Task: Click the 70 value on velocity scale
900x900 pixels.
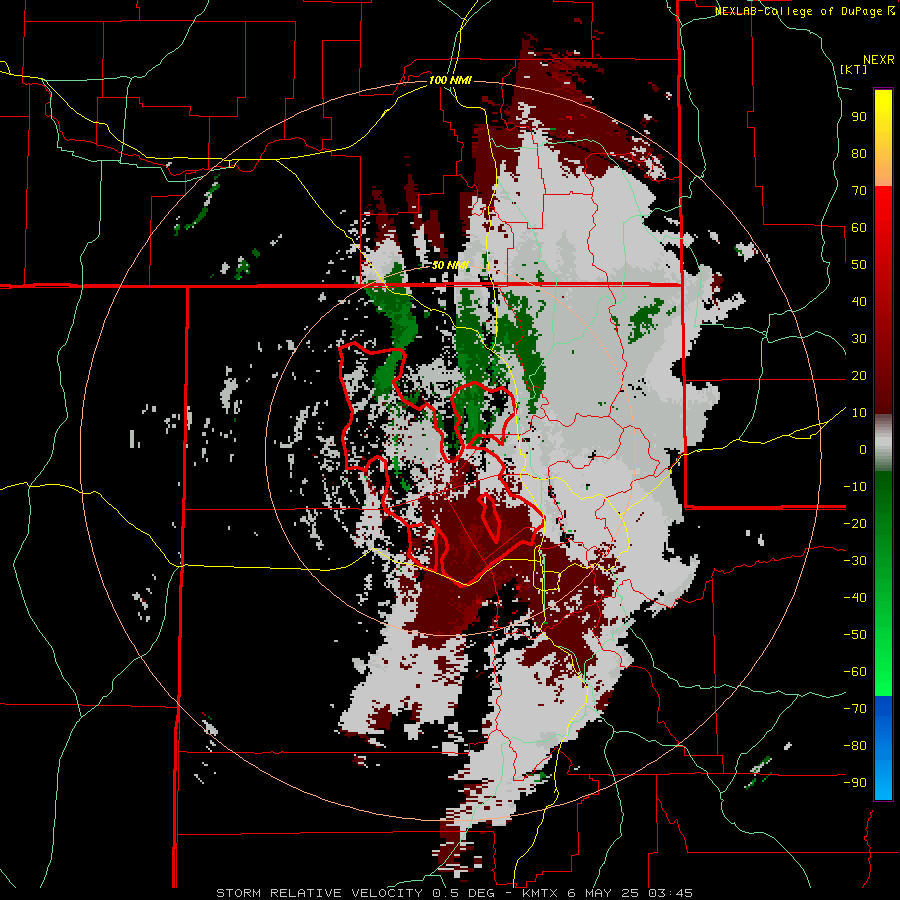Action: 859,191
